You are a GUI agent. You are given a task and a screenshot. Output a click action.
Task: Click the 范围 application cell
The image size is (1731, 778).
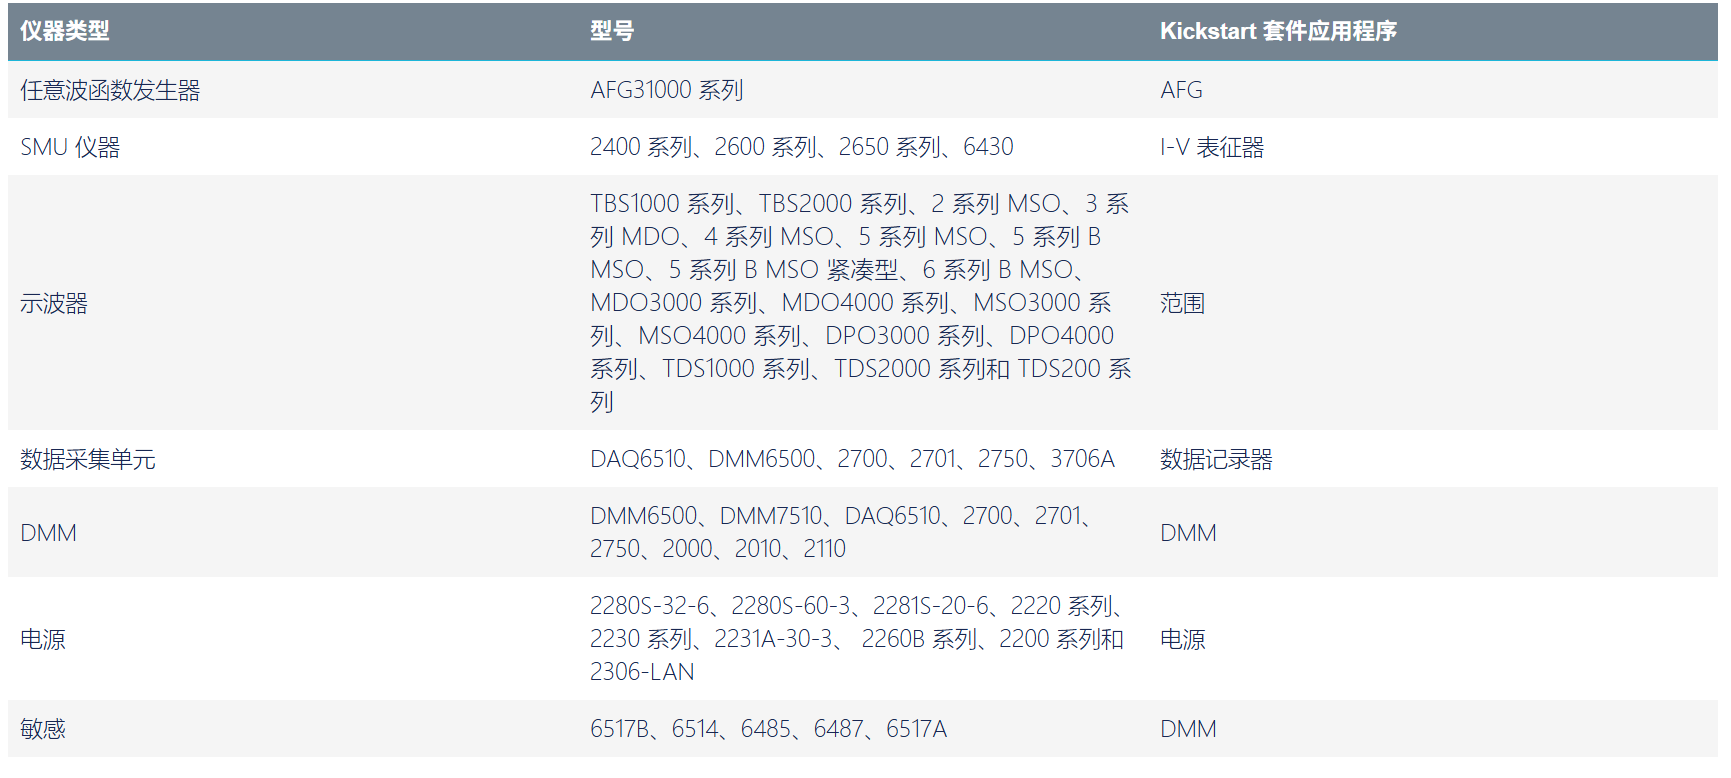point(1182,303)
